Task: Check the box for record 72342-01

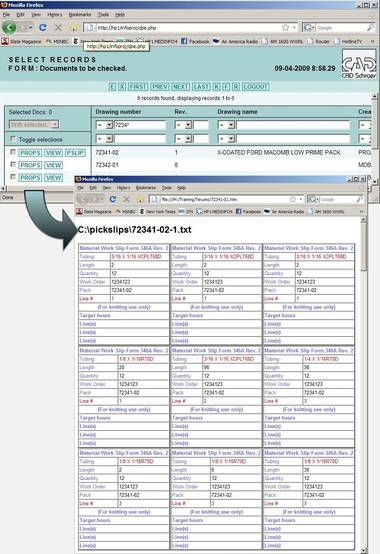Action: tap(13, 165)
